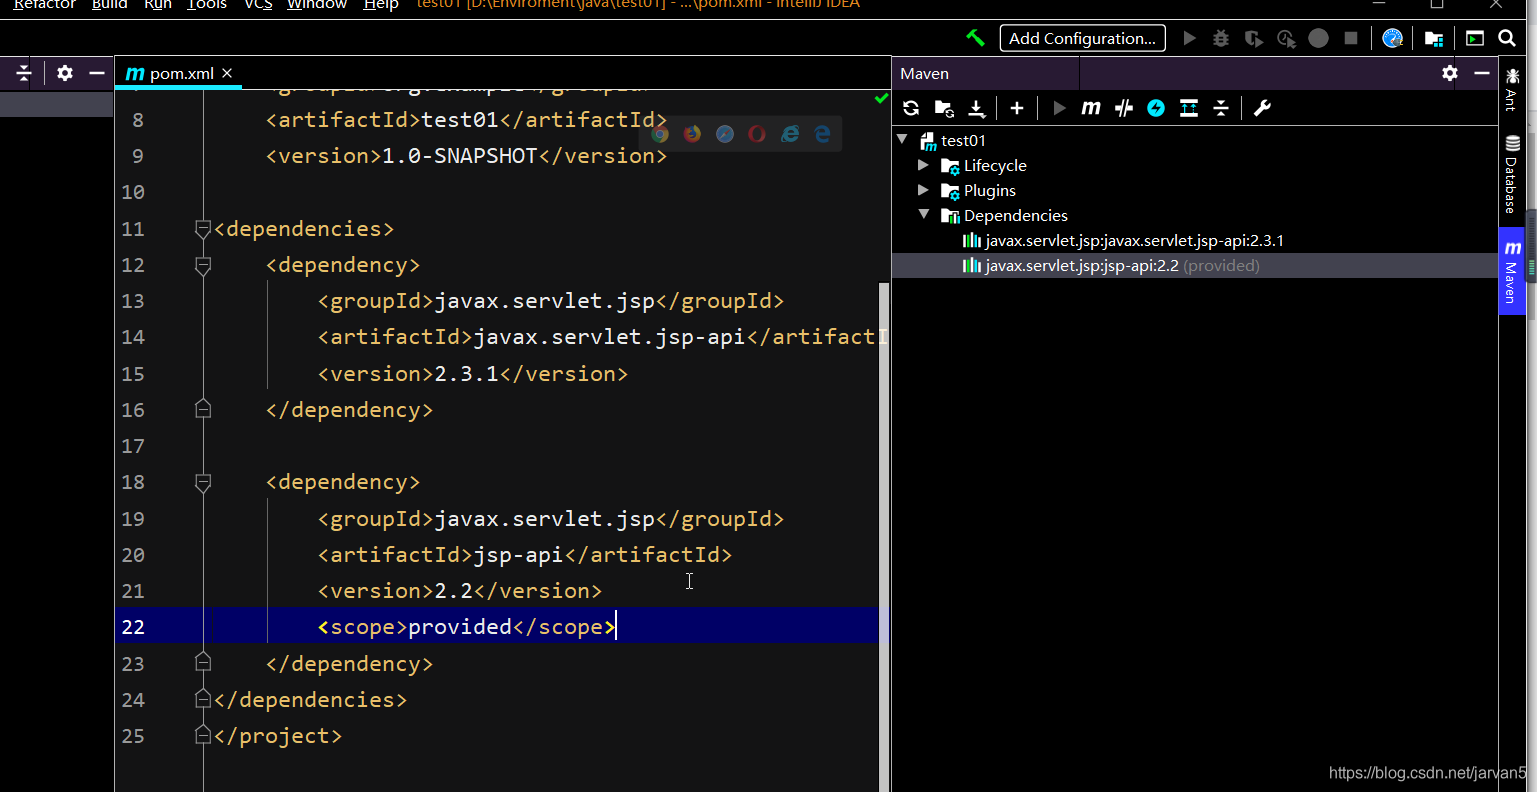1537x792 pixels.
Task: Click the Run Anything terminal icon
Action: pyautogui.click(x=1475, y=38)
